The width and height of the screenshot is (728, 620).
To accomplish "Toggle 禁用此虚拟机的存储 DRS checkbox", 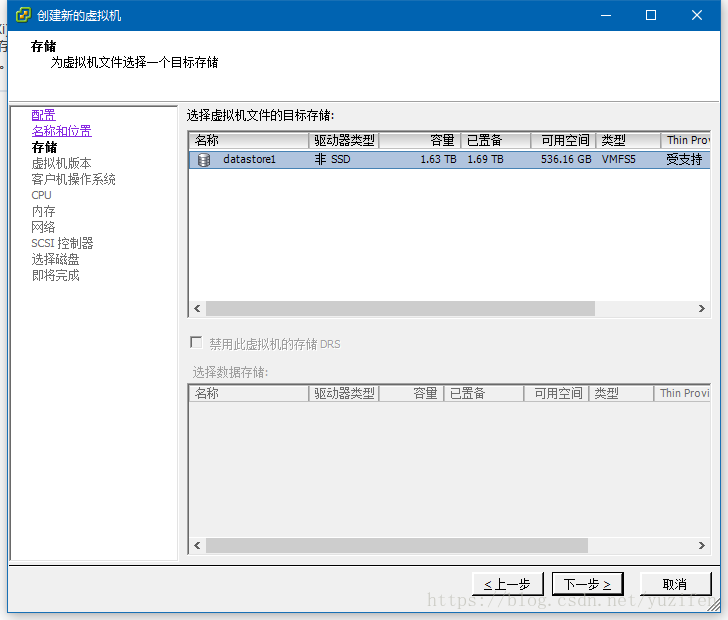I will point(196,343).
